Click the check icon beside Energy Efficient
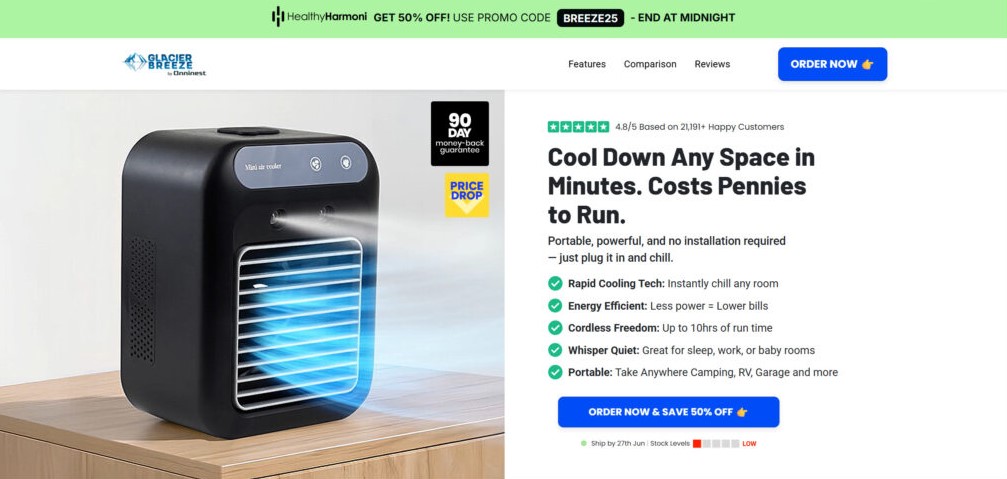This screenshot has width=1007, height=479. click(555, 306)
